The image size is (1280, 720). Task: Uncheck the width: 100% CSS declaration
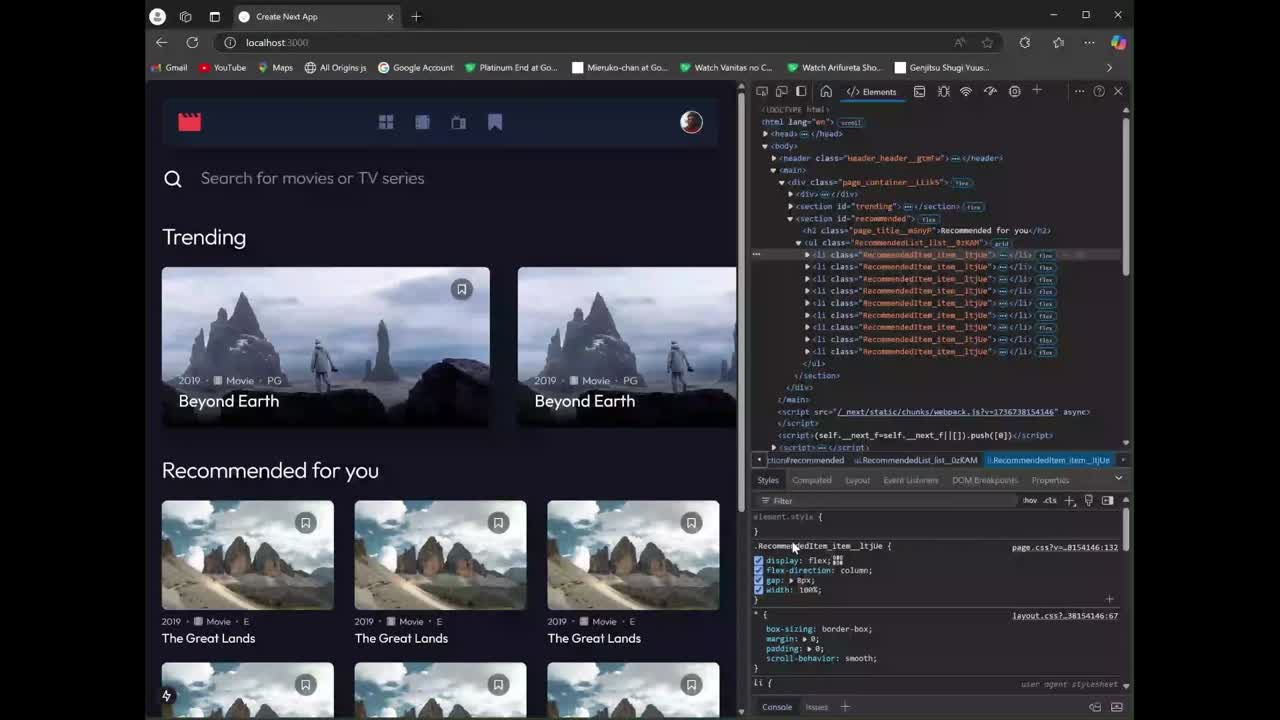[x=758, y=590]
